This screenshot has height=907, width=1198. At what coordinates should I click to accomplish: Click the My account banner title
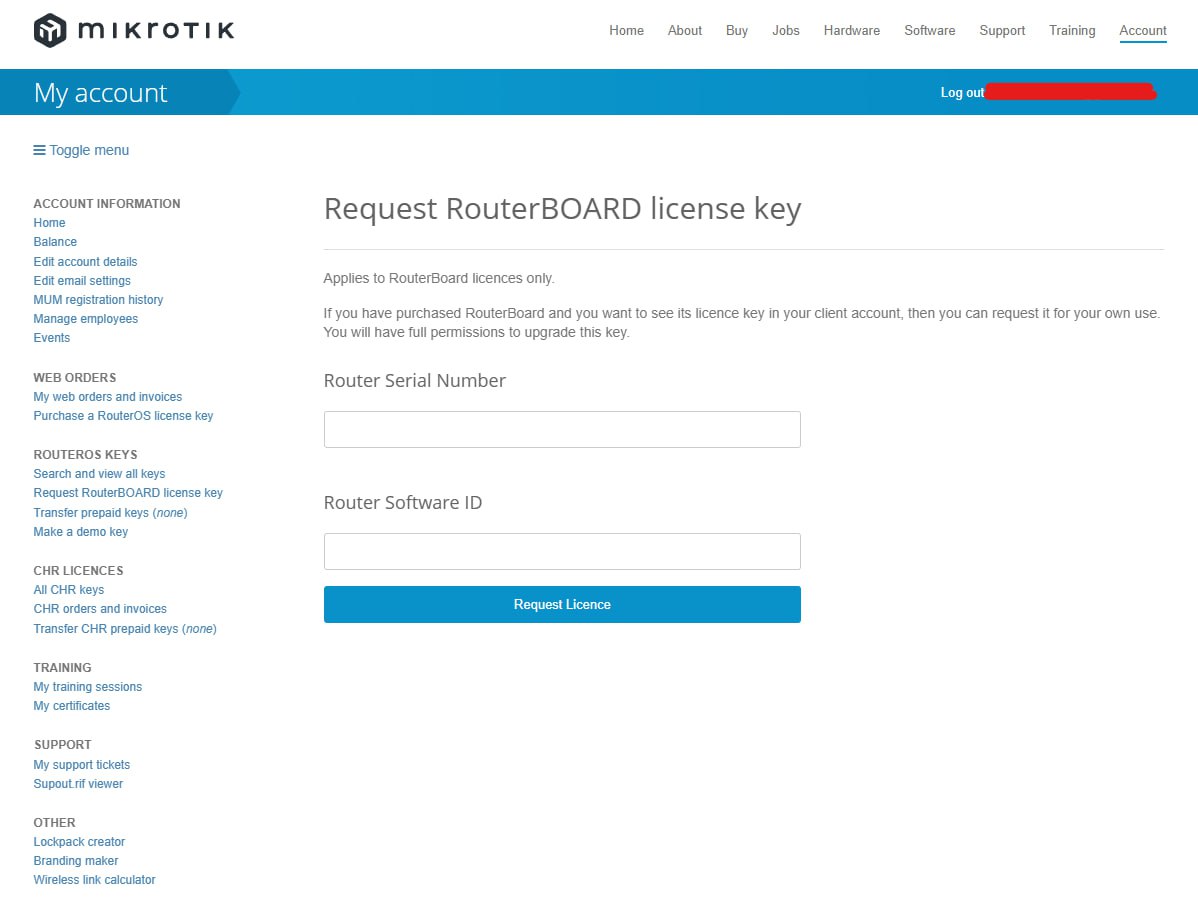pyautogui.click(x=100, y=93)
